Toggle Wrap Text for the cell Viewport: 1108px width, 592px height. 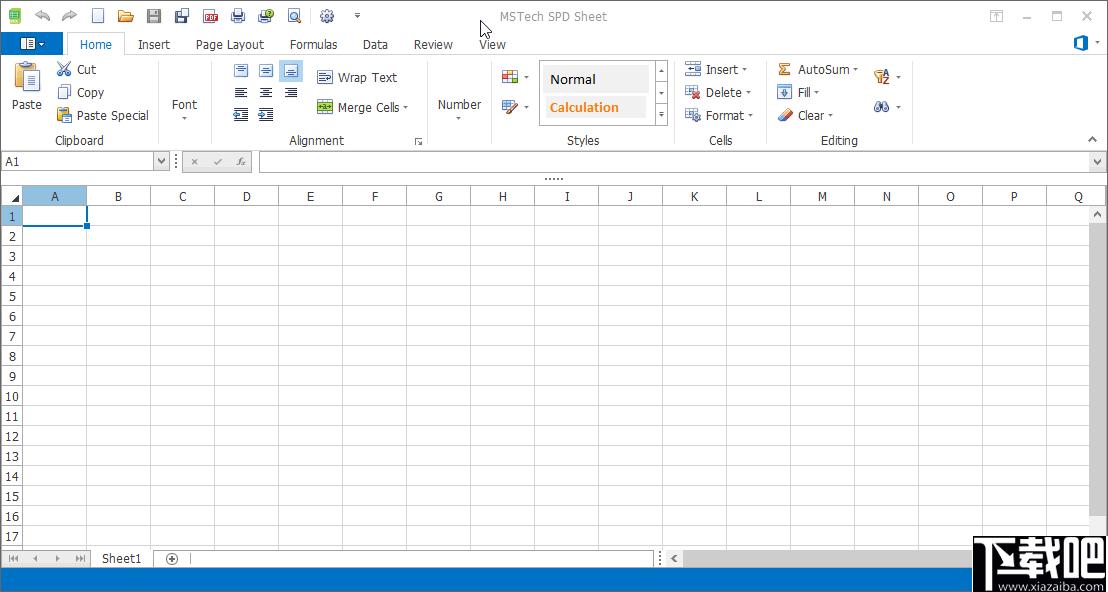(x=357, y=78)
